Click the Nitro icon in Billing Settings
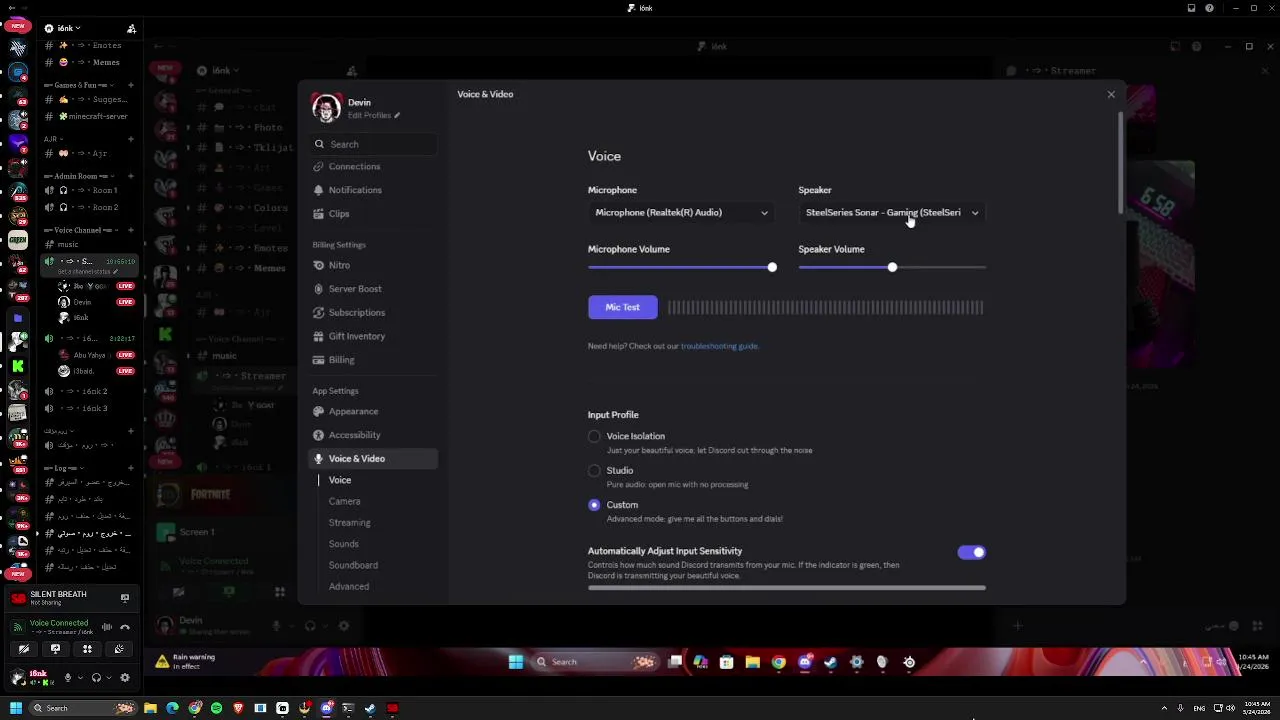Screen dimensions: 1280x720 pos(319,265)
